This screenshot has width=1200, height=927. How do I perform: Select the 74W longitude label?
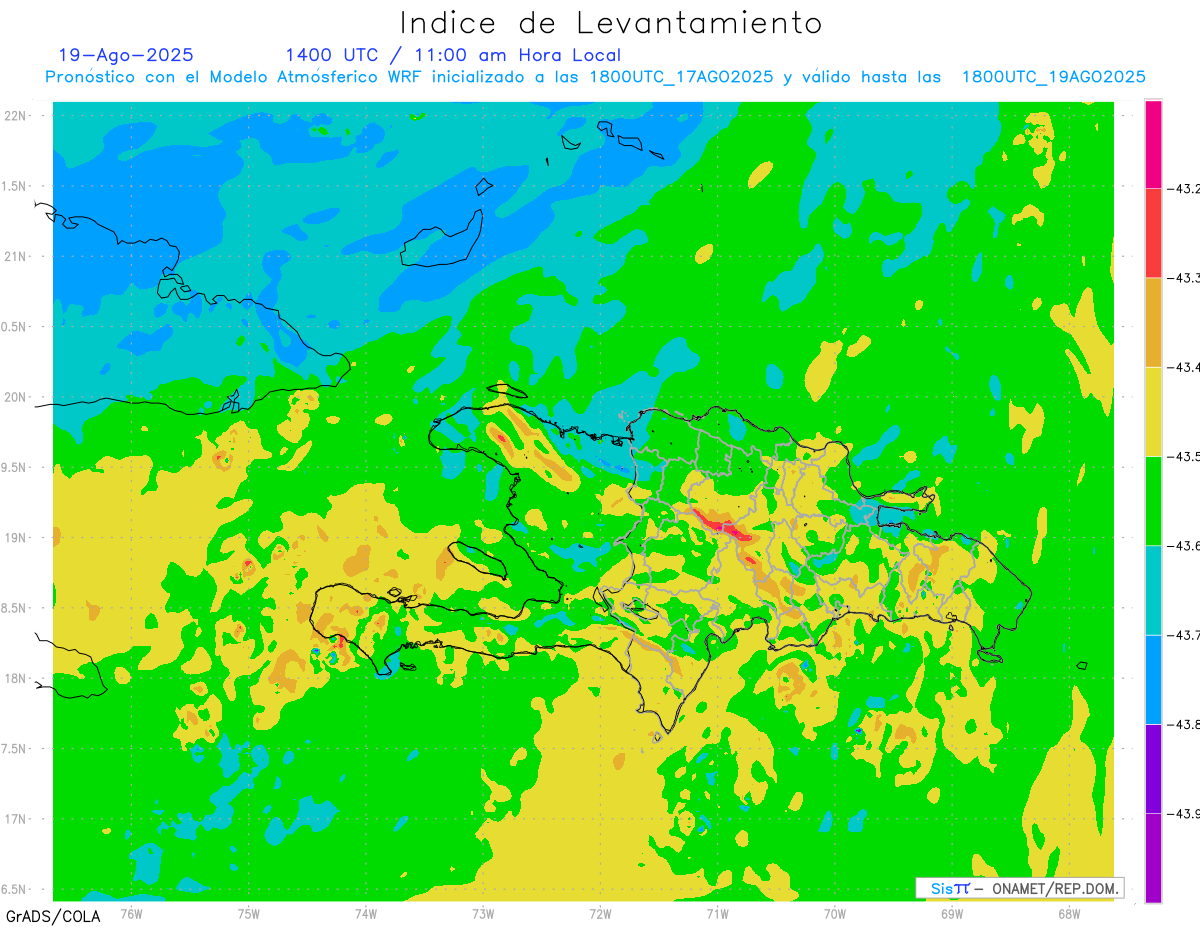coord(366,913)
